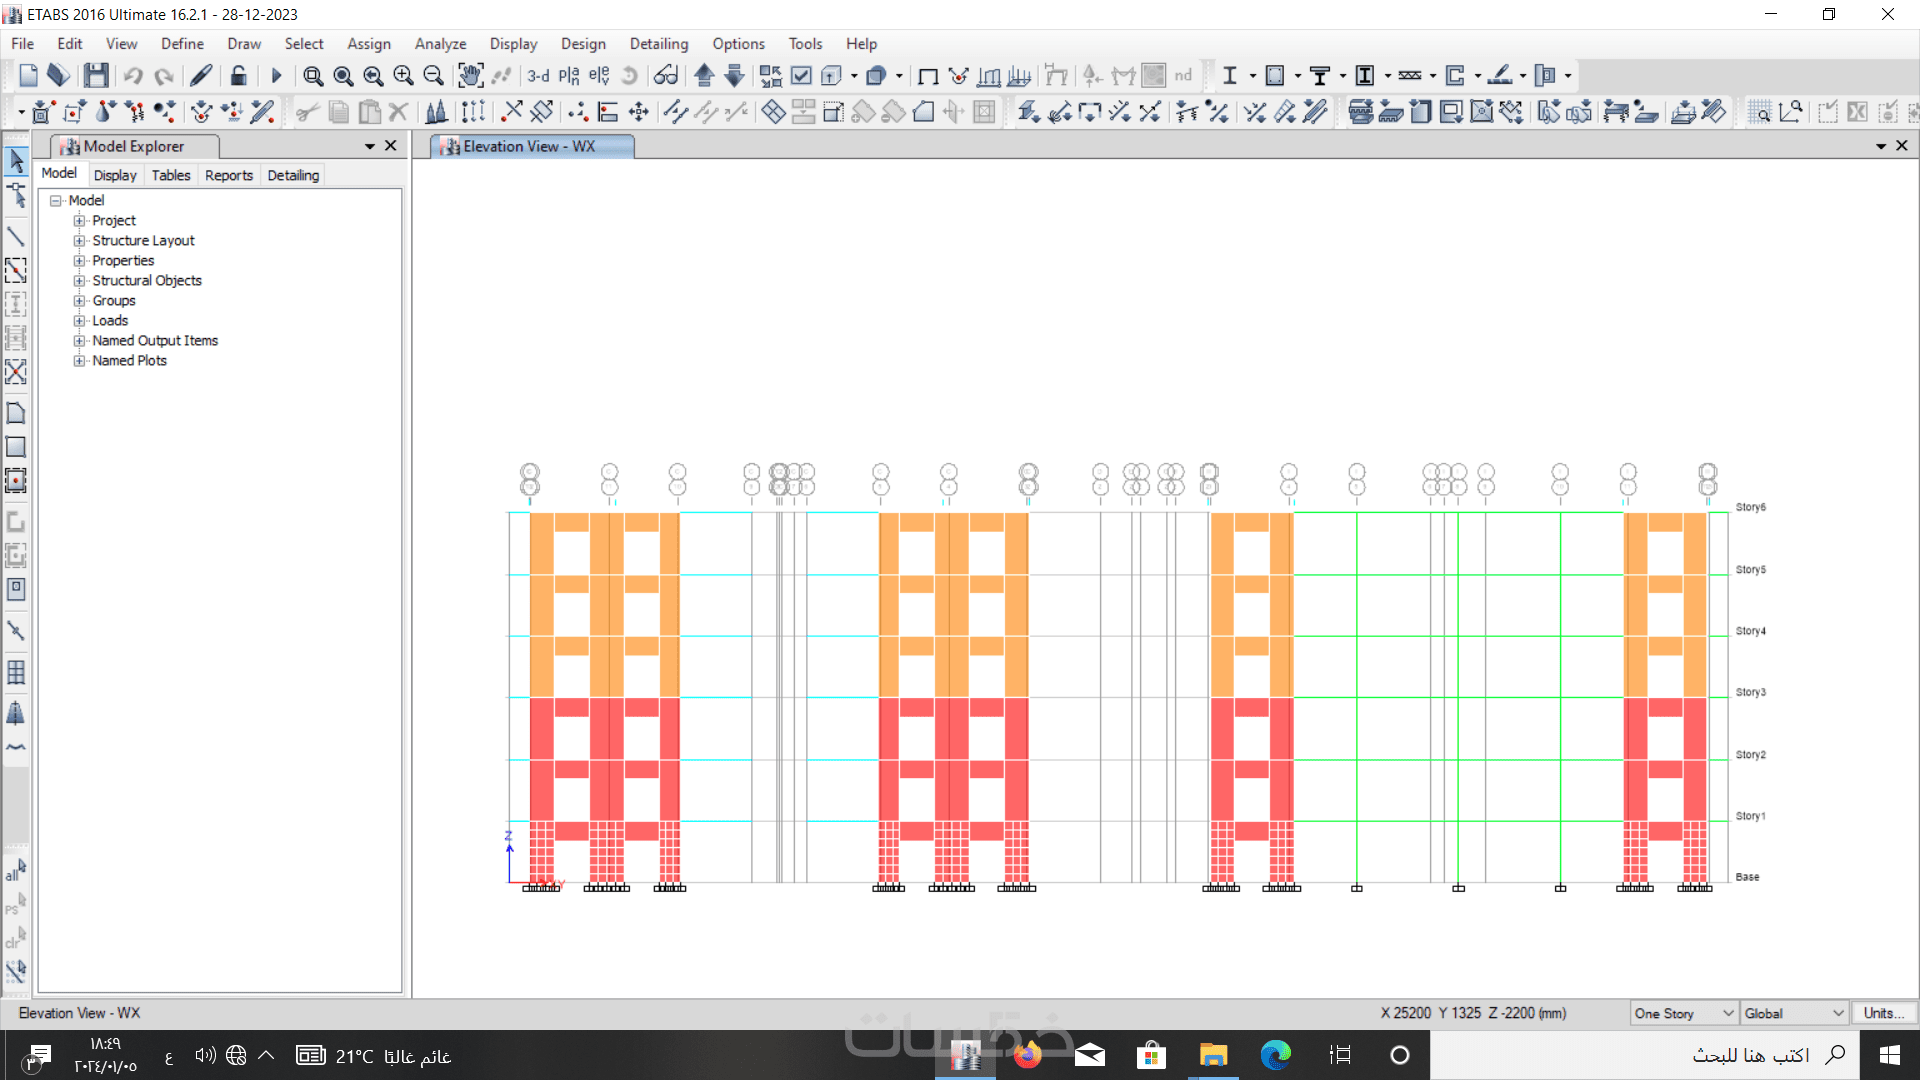The image size is (1920, 1080).
Task: Toggle the lock/unlock model icon
Action: pos(238,76)
